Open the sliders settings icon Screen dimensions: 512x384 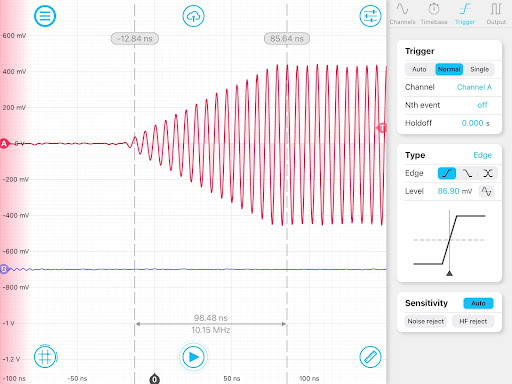coord(370,16)
